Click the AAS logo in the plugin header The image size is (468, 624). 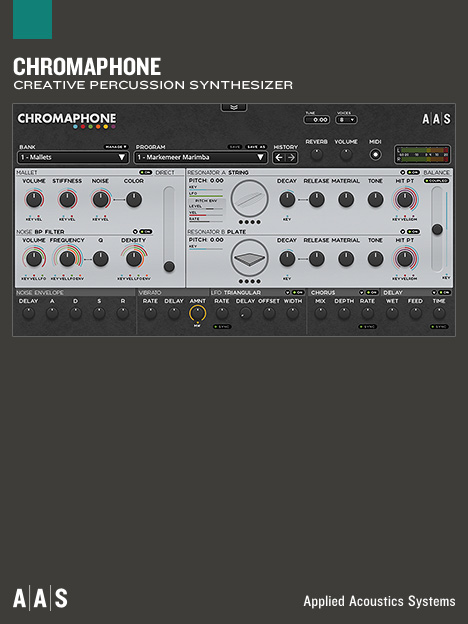(436, 119)
